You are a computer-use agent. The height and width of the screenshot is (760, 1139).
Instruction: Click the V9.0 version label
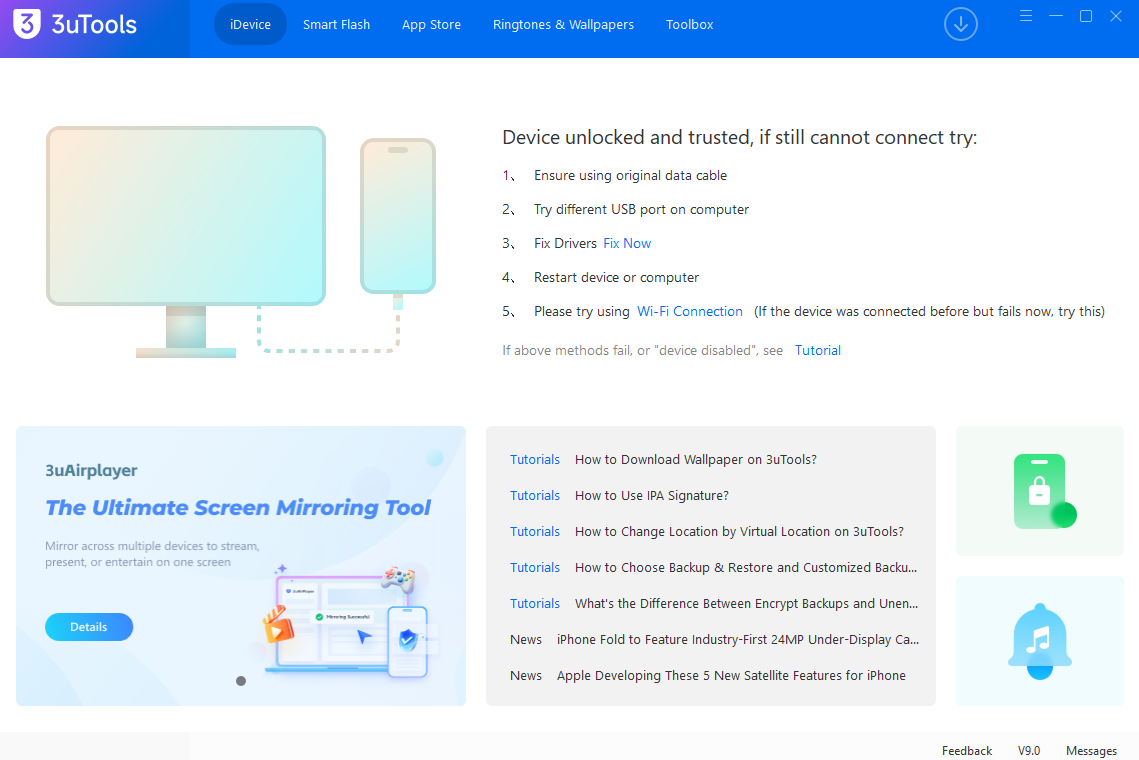tap(1029, 751)
